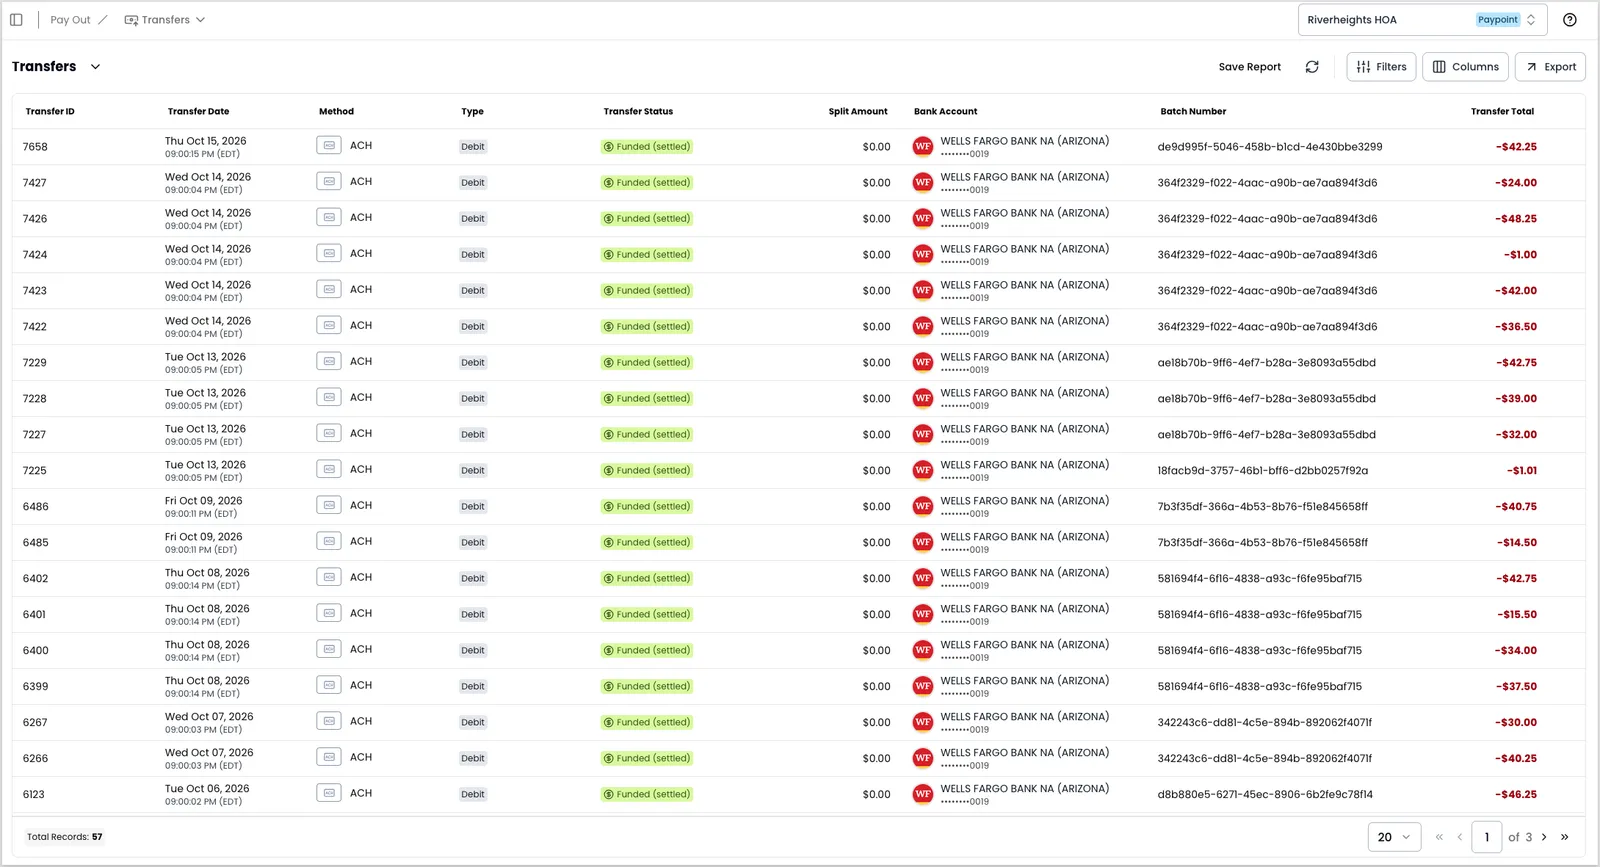The width and height of the screenshot is (1600, 867).
Task: Toggle the sidebar panel icon
Action: coord(16,20)
